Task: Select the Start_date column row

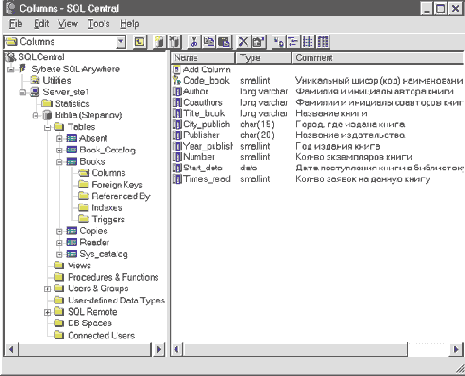Action: pos(318,168)
